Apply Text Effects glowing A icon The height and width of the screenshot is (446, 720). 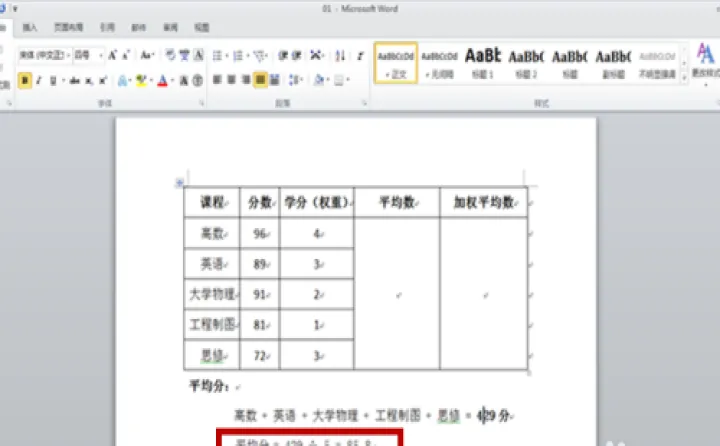click(x=122, y=81)
